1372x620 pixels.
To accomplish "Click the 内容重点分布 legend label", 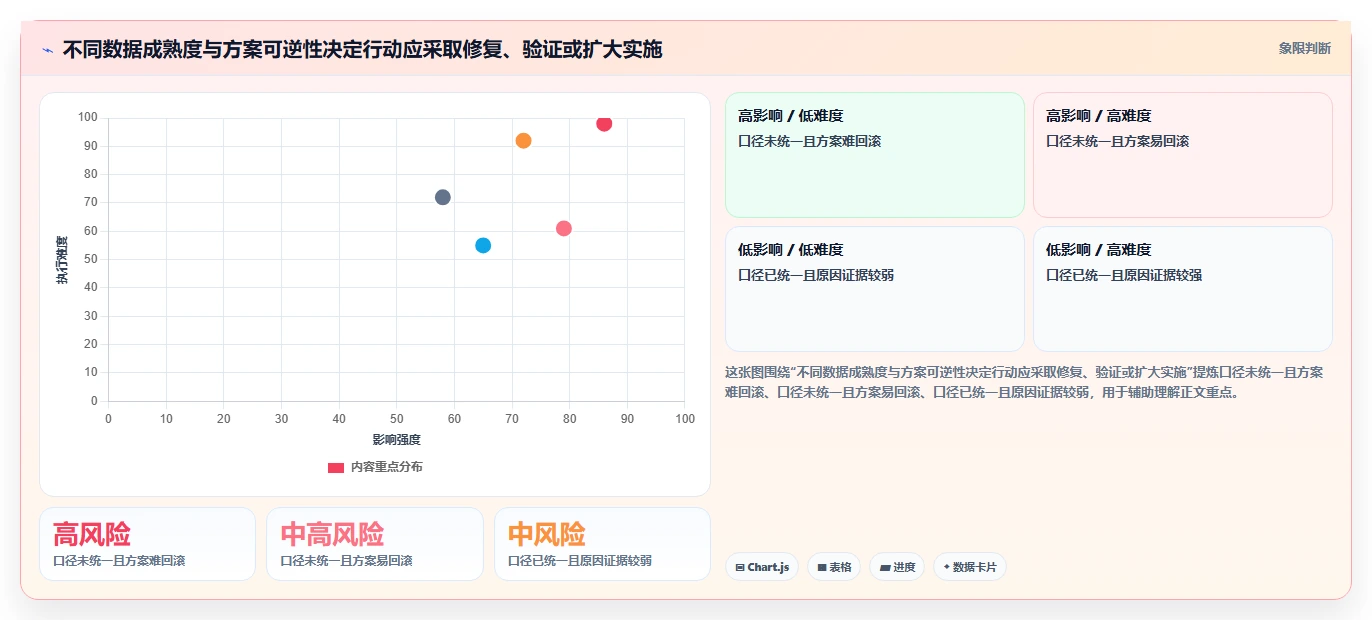I will coord(386,467).
